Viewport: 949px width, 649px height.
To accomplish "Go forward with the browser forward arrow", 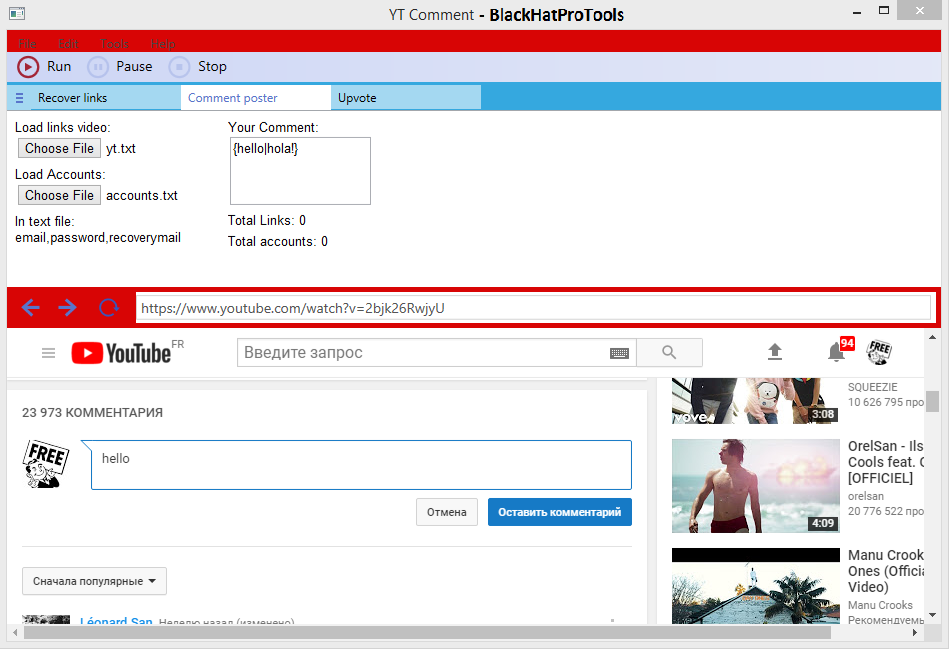I will click(68, 308).
